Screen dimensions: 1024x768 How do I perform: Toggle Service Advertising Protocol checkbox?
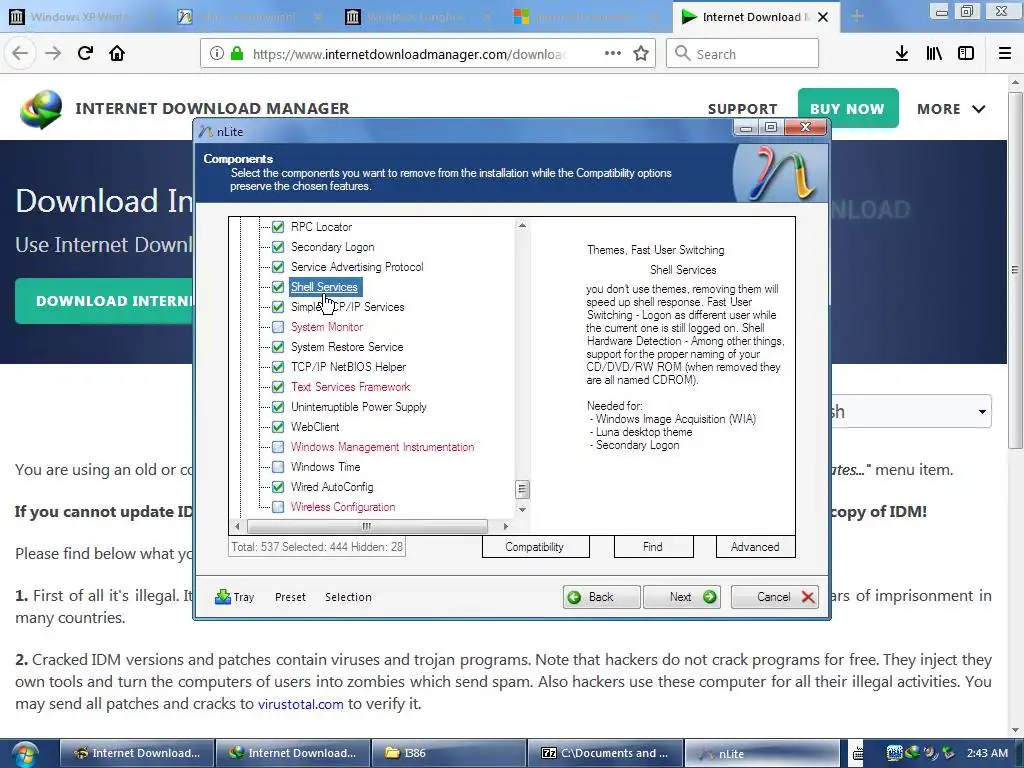click(x=278, y=267)
